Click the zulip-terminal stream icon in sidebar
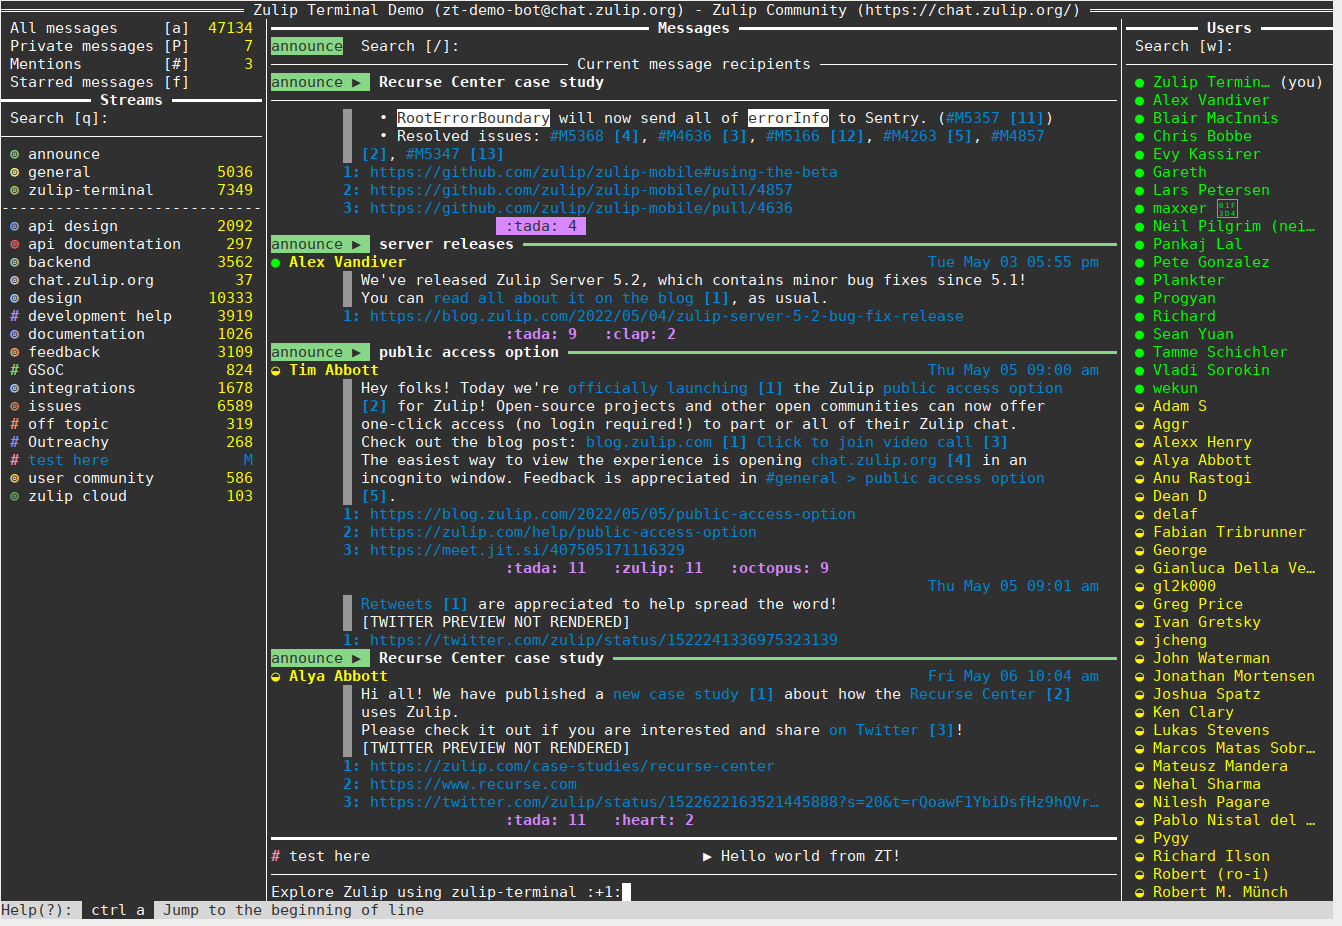This screenshot has width=1342, height=926. click(x=14, y=190)
